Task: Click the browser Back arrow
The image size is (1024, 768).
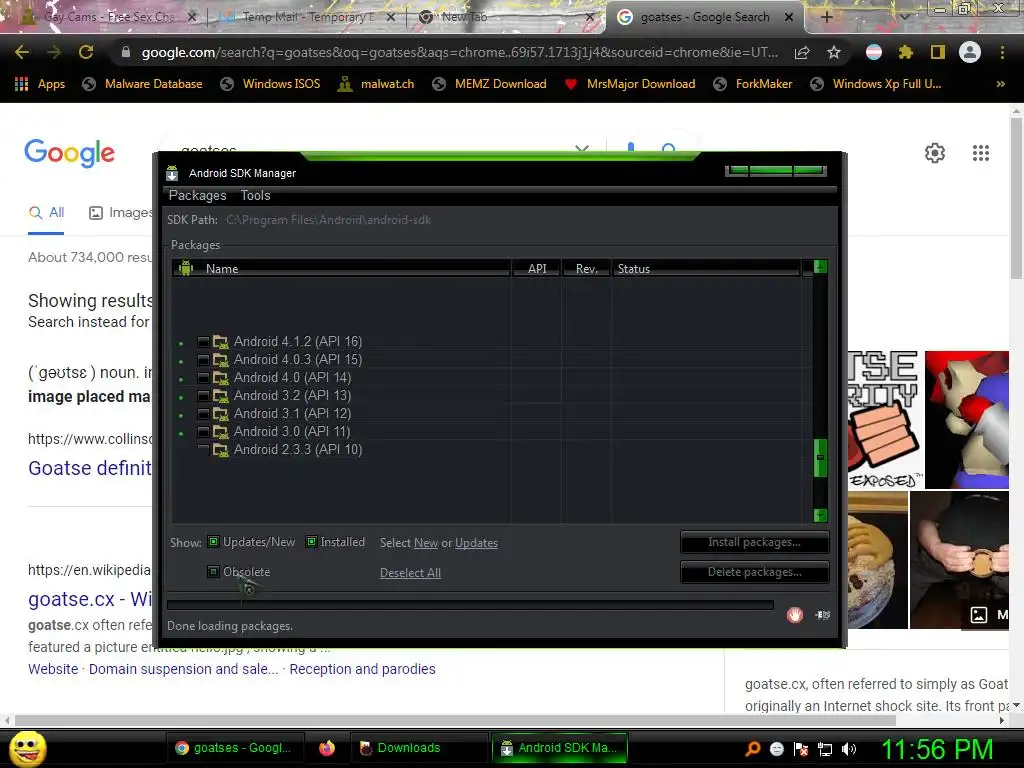Action: 22,52
